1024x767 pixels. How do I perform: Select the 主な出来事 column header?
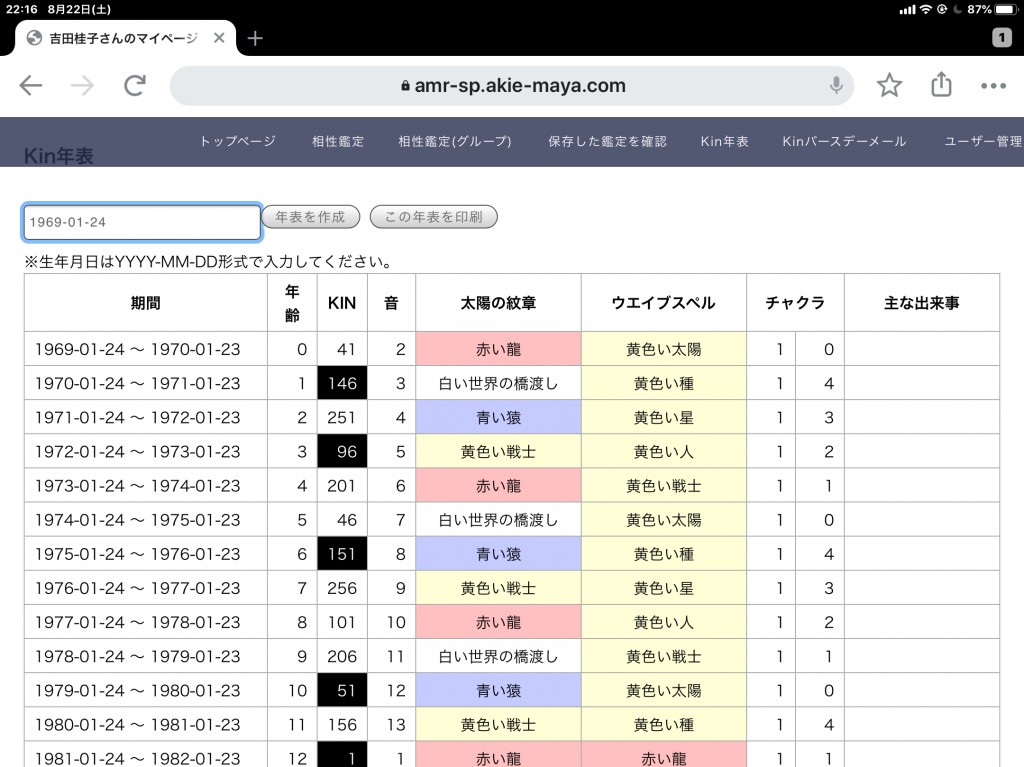(922, 303)
